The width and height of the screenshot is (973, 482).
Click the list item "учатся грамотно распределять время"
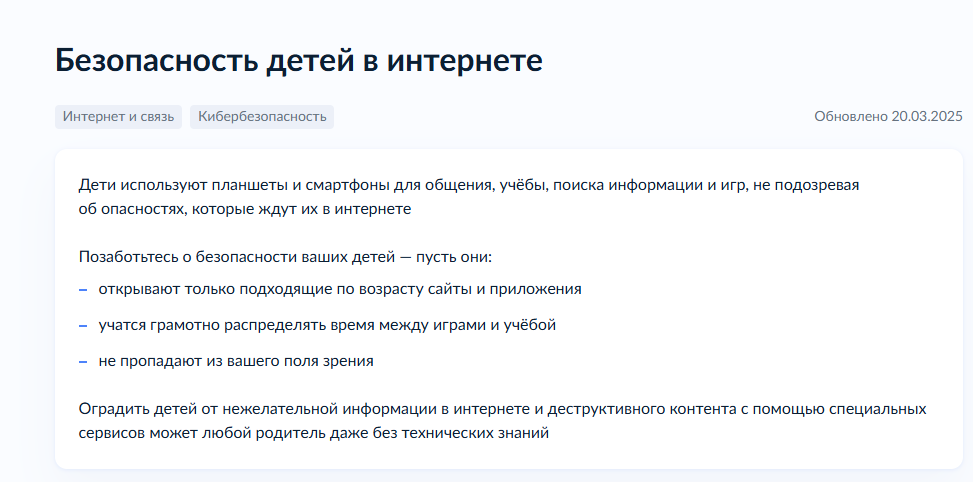[x=326, y=325]
